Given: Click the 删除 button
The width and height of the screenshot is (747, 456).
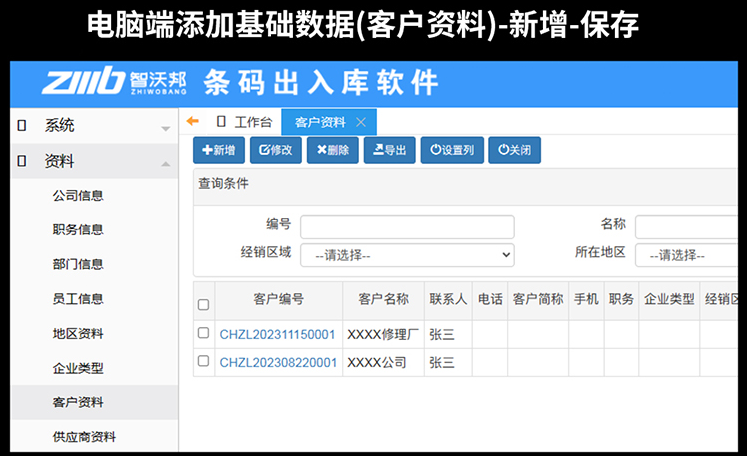Looking at the screenshot, I should coord(333,150).
